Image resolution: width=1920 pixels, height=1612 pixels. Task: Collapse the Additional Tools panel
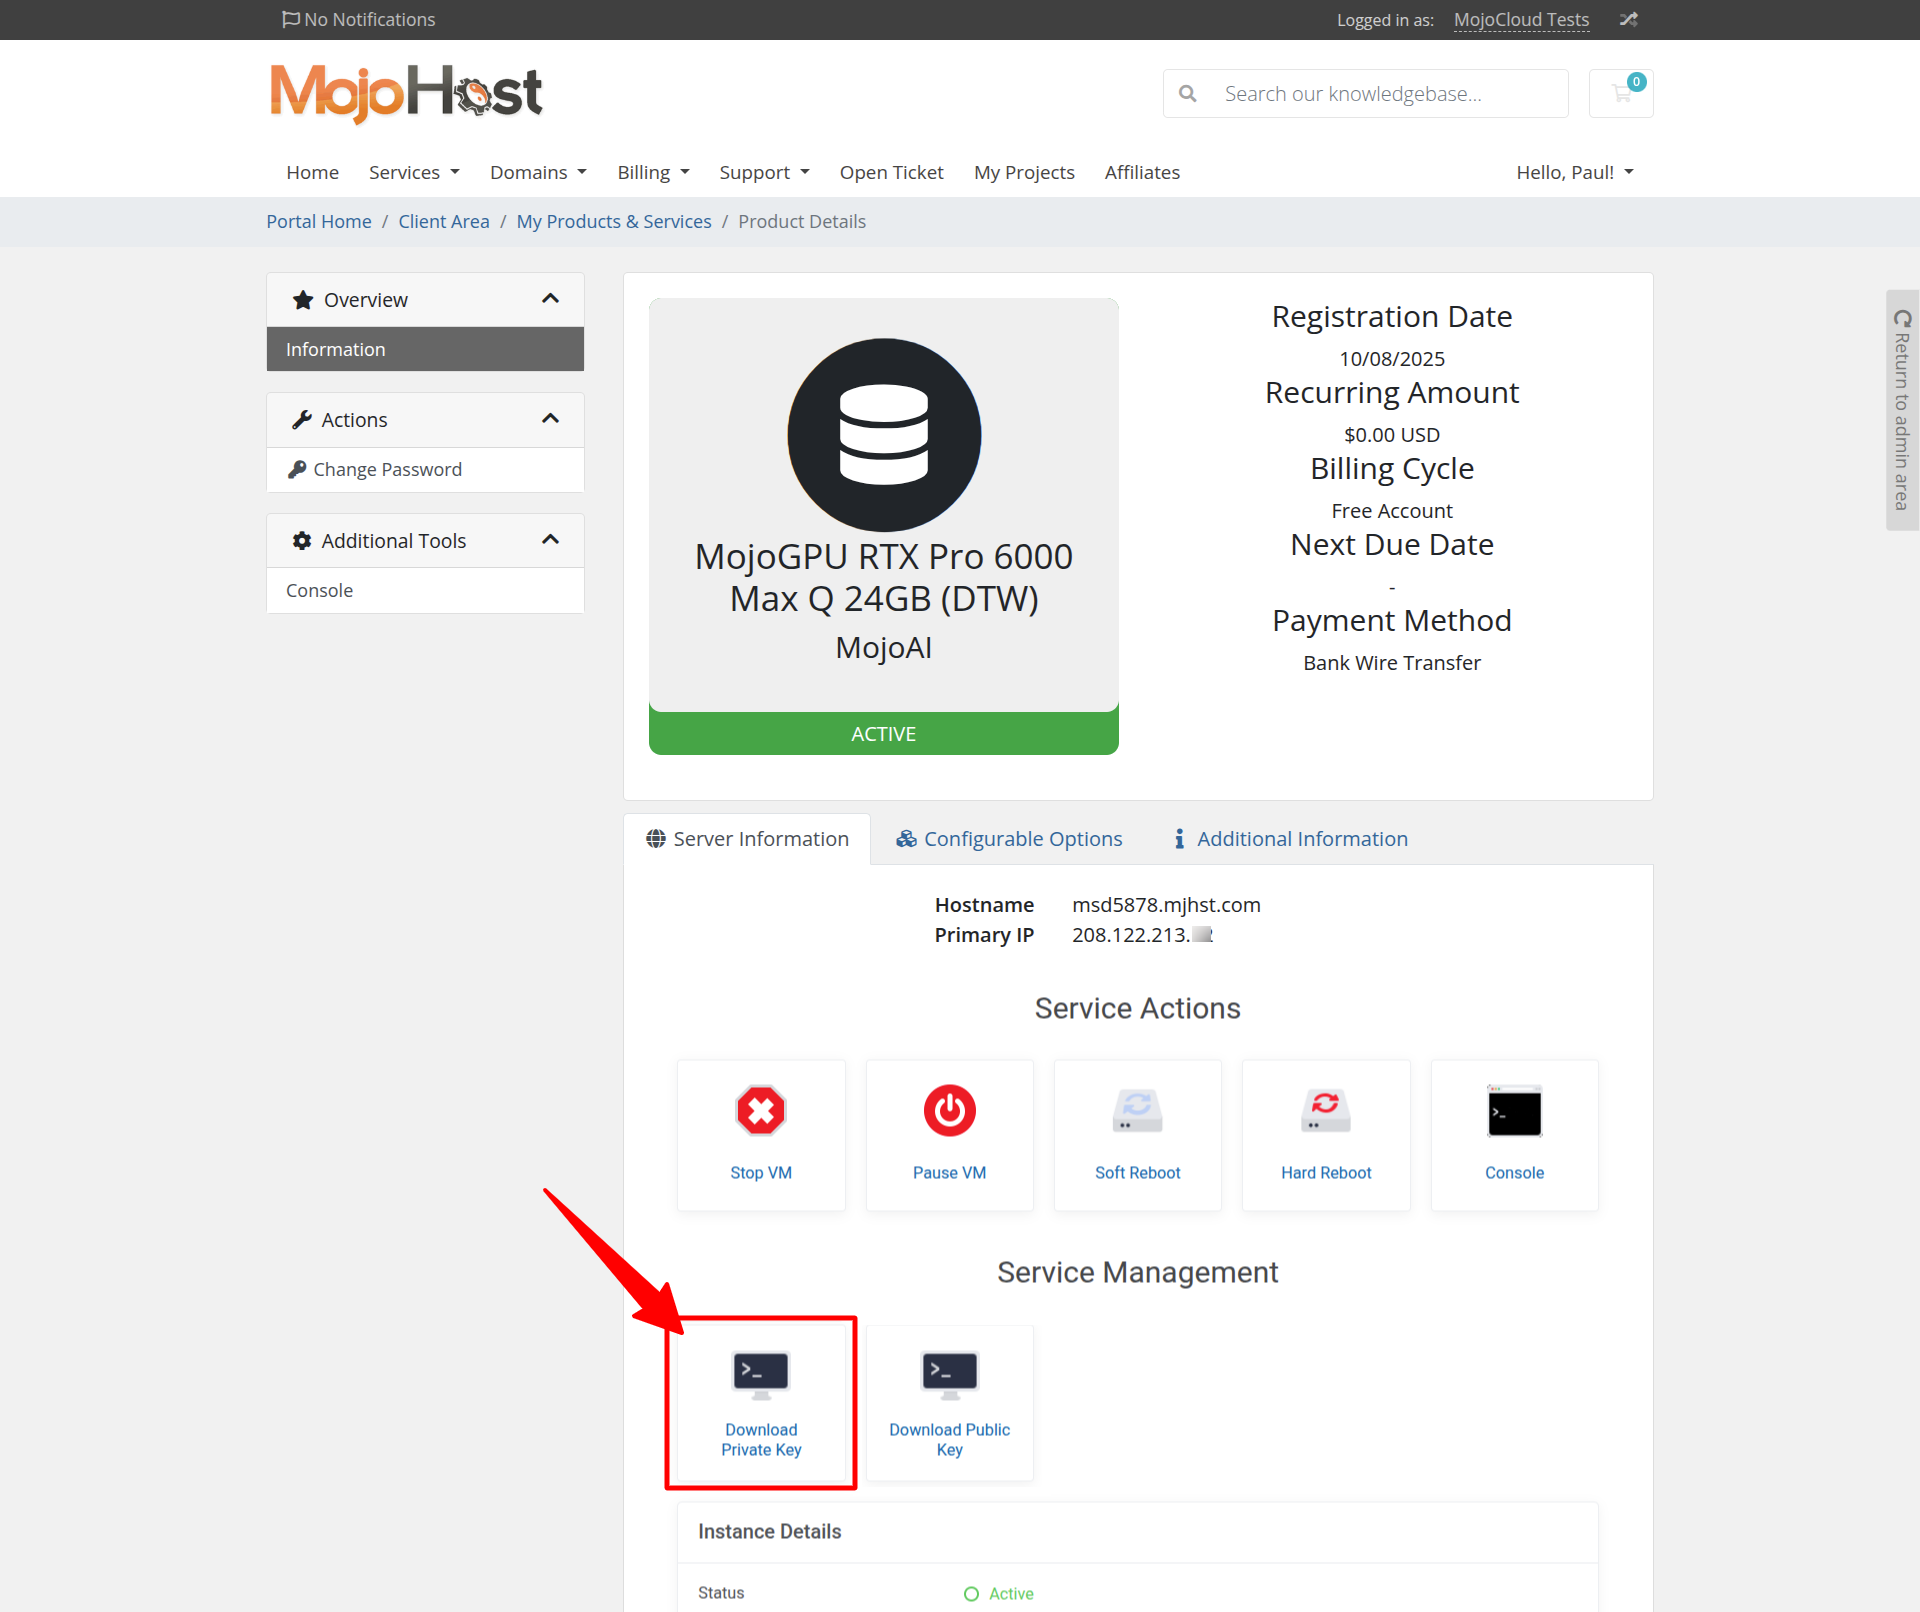click(x=550, y=540)
